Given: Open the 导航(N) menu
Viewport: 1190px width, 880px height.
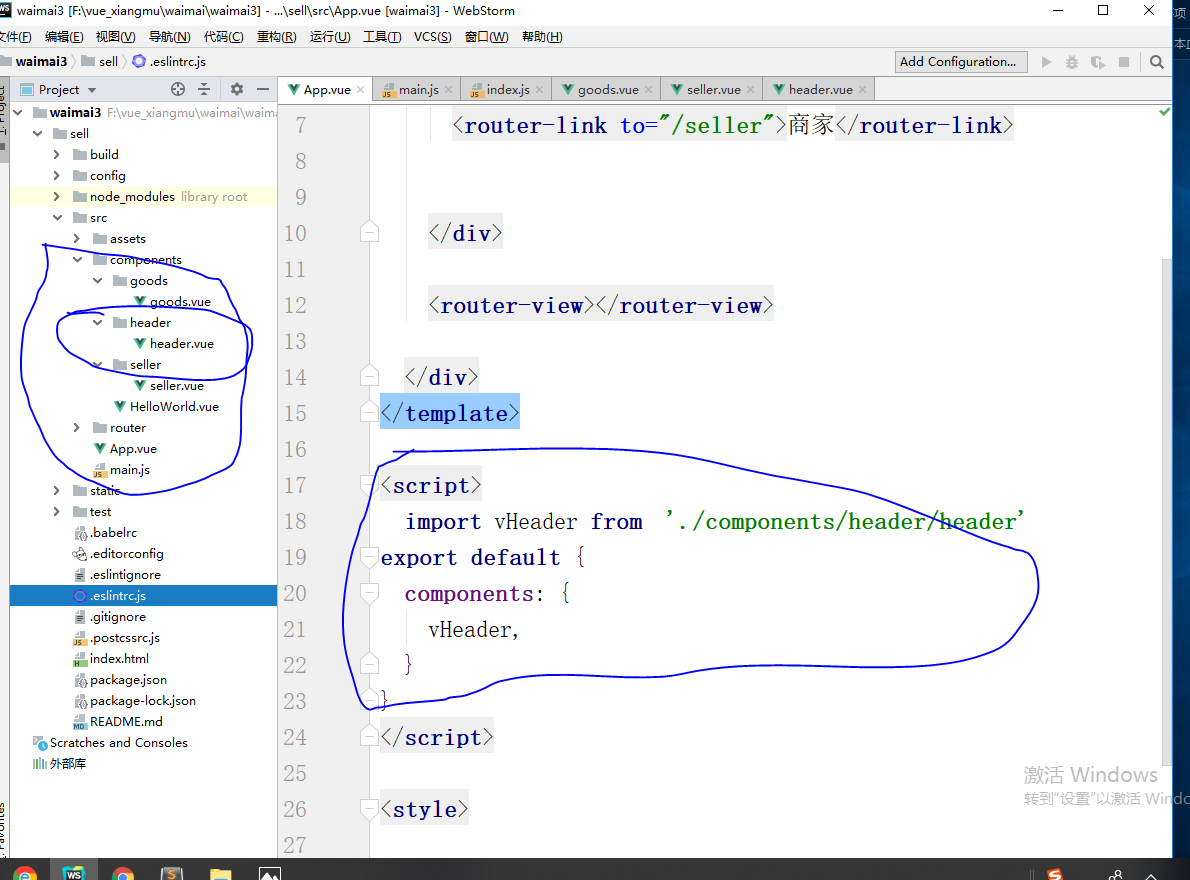Looking at the screenshot, I should coord(169,36).
